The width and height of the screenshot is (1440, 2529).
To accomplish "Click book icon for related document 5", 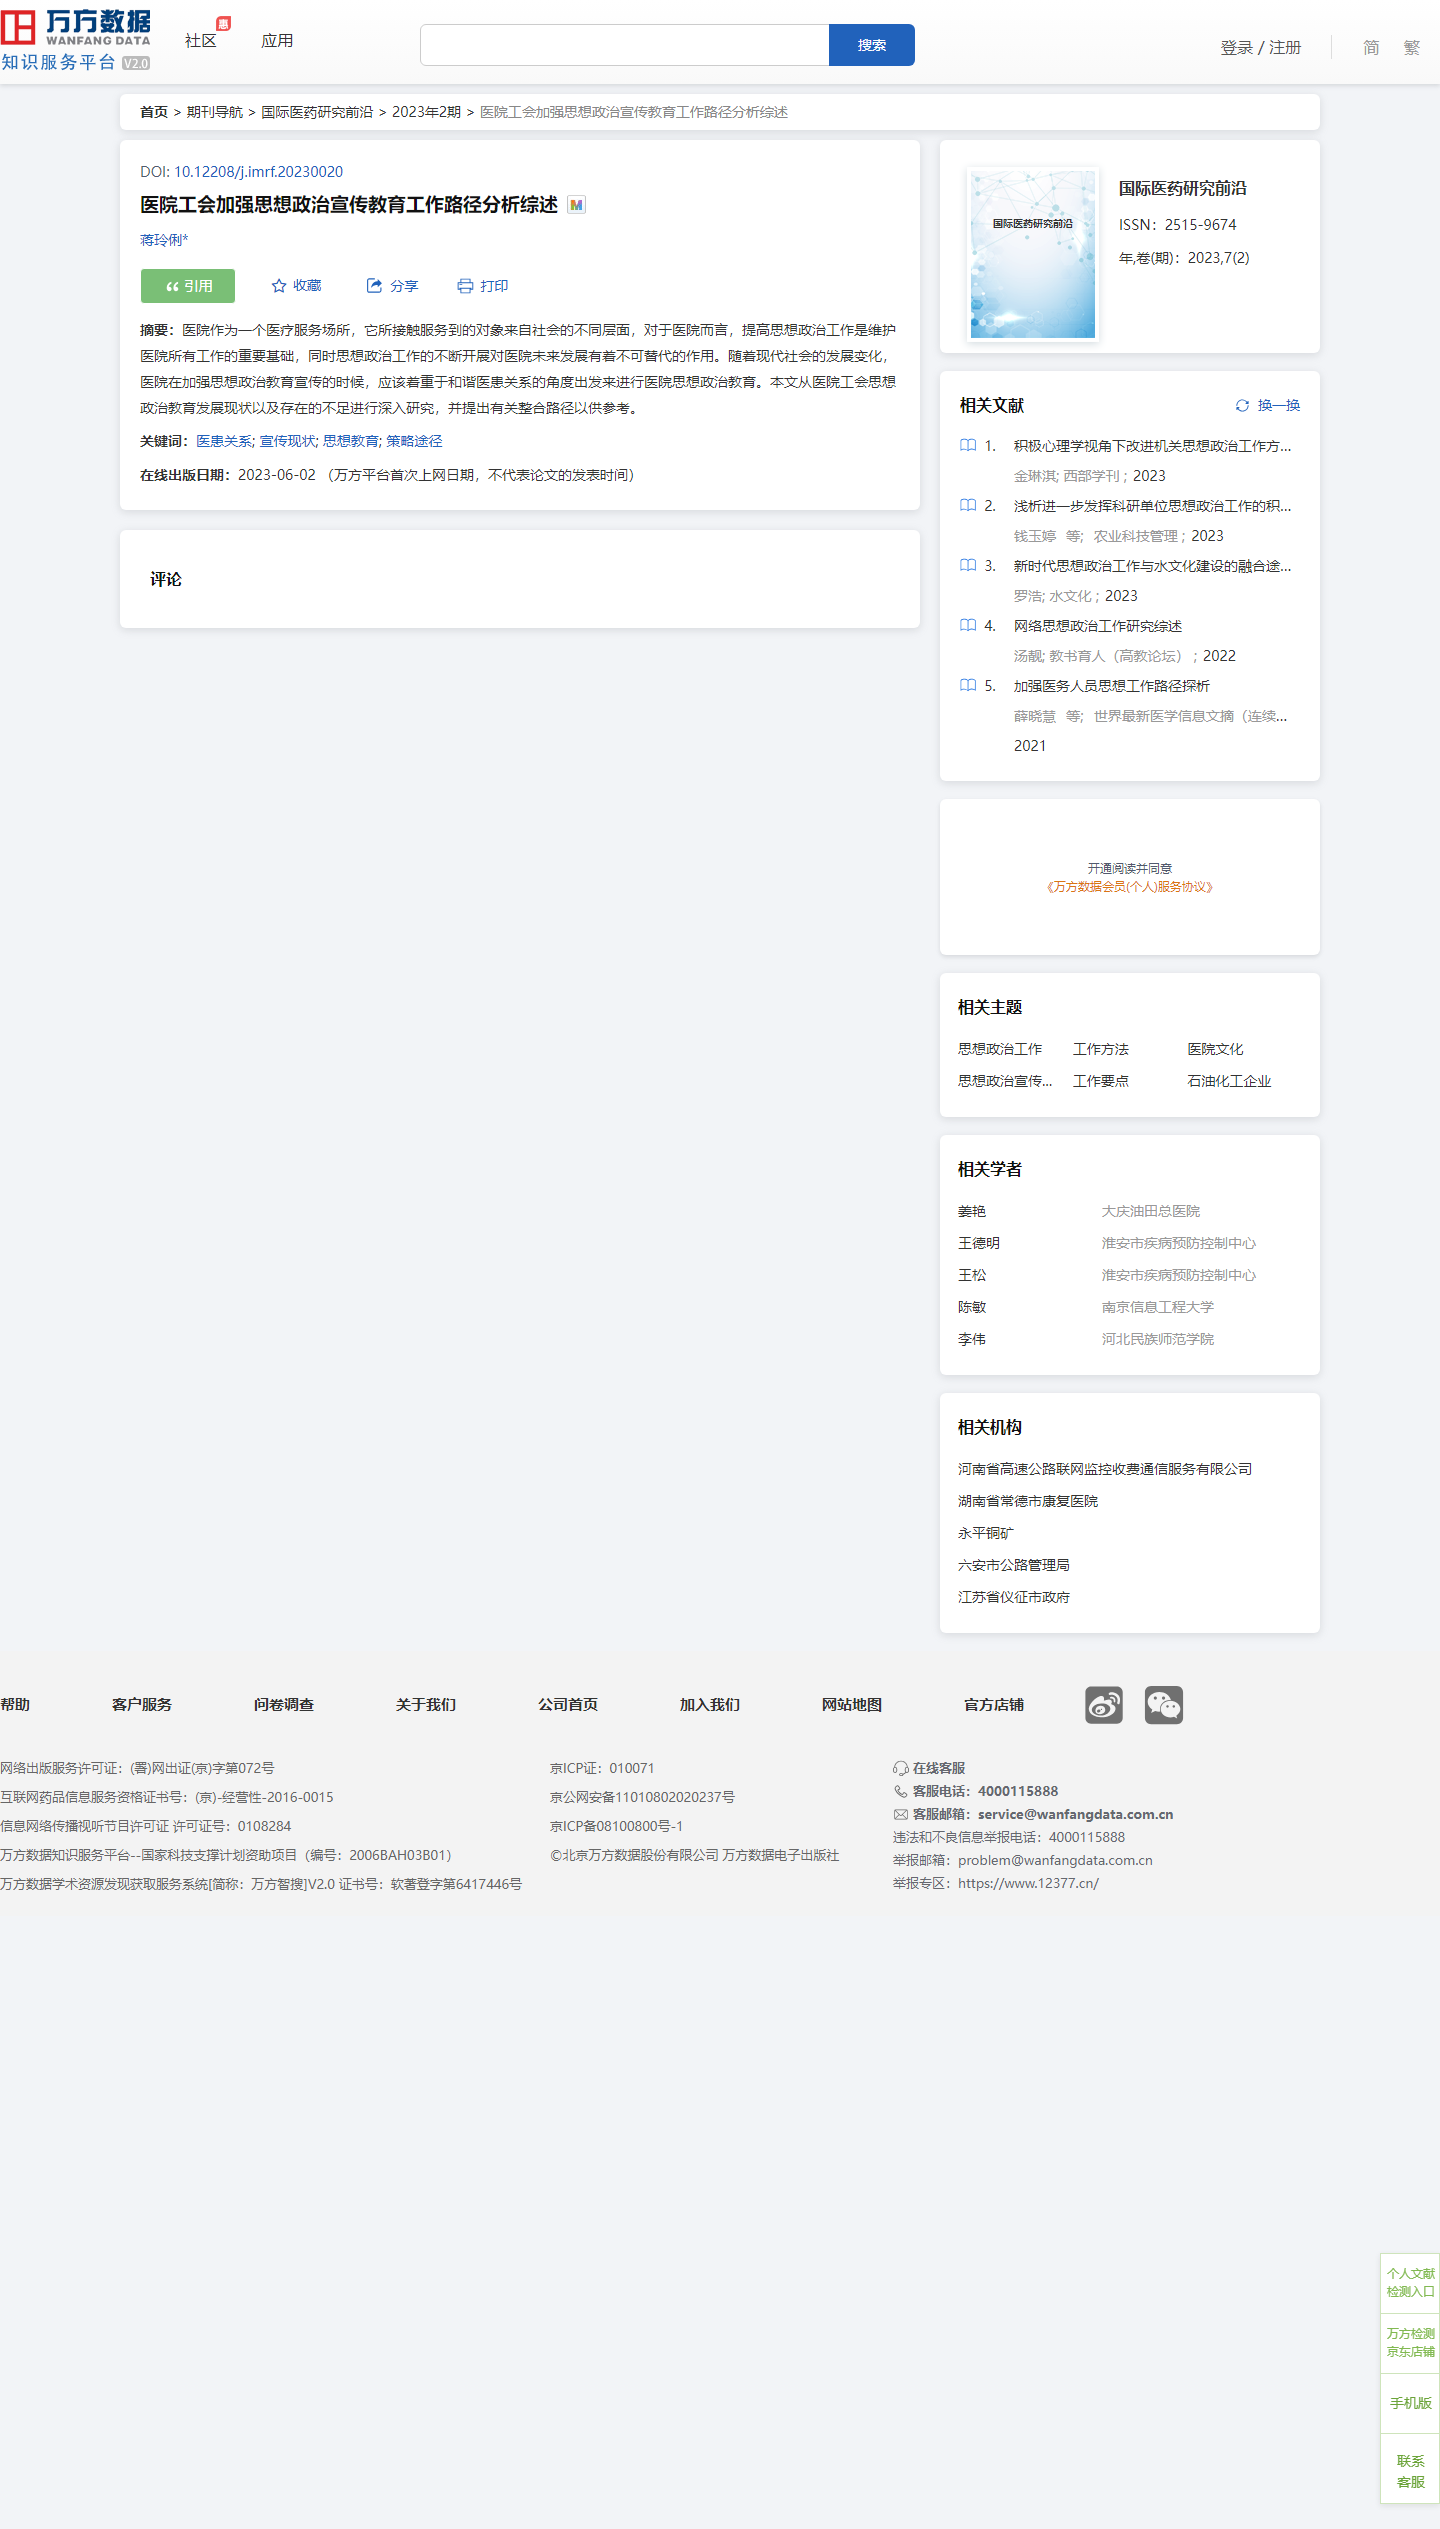I will [968, 685].
